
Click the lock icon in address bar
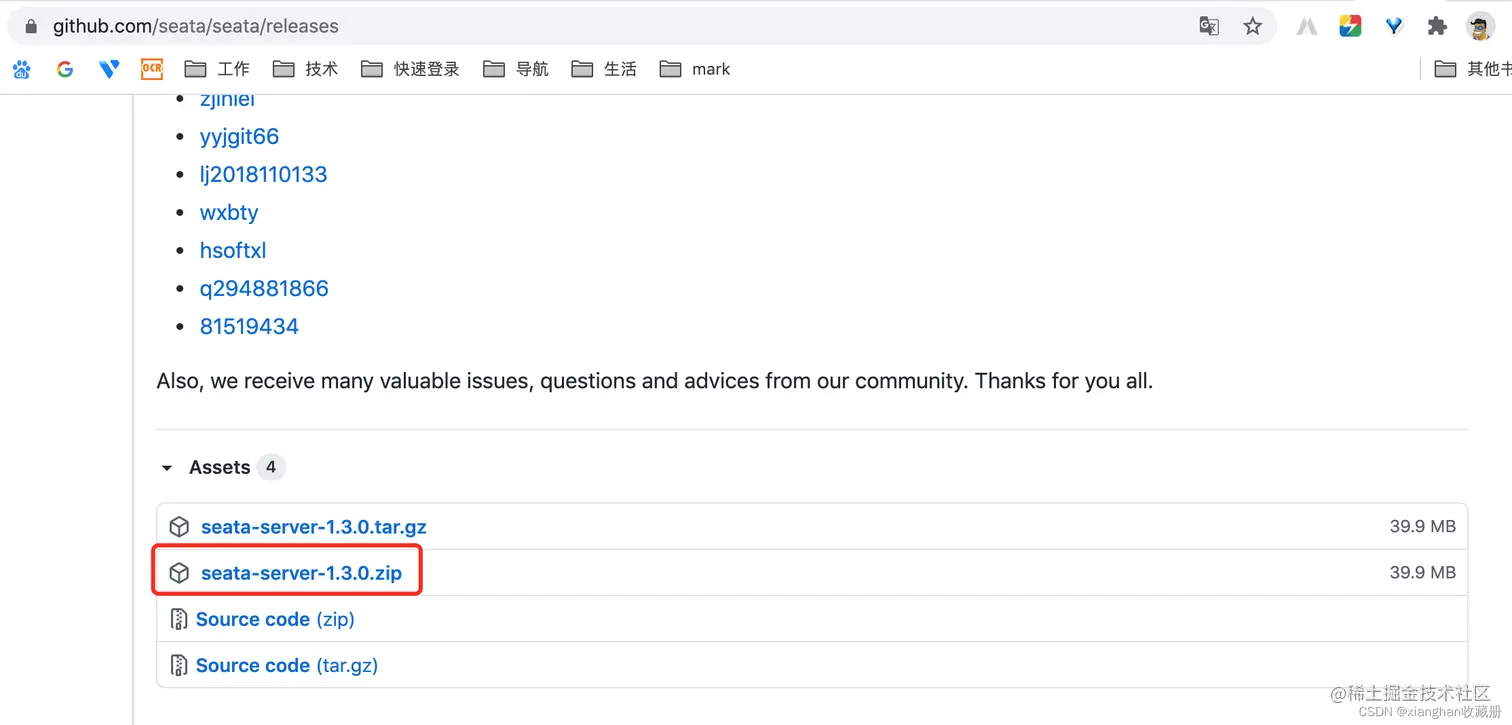pos(31,26)
